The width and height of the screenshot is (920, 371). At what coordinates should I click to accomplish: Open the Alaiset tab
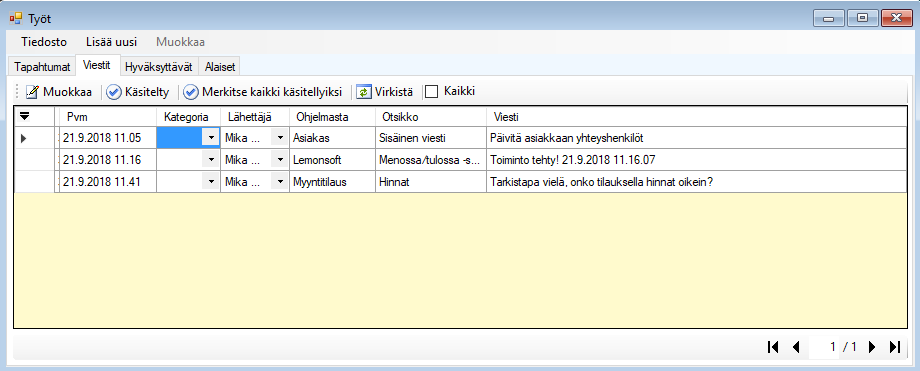pos(220,66)
